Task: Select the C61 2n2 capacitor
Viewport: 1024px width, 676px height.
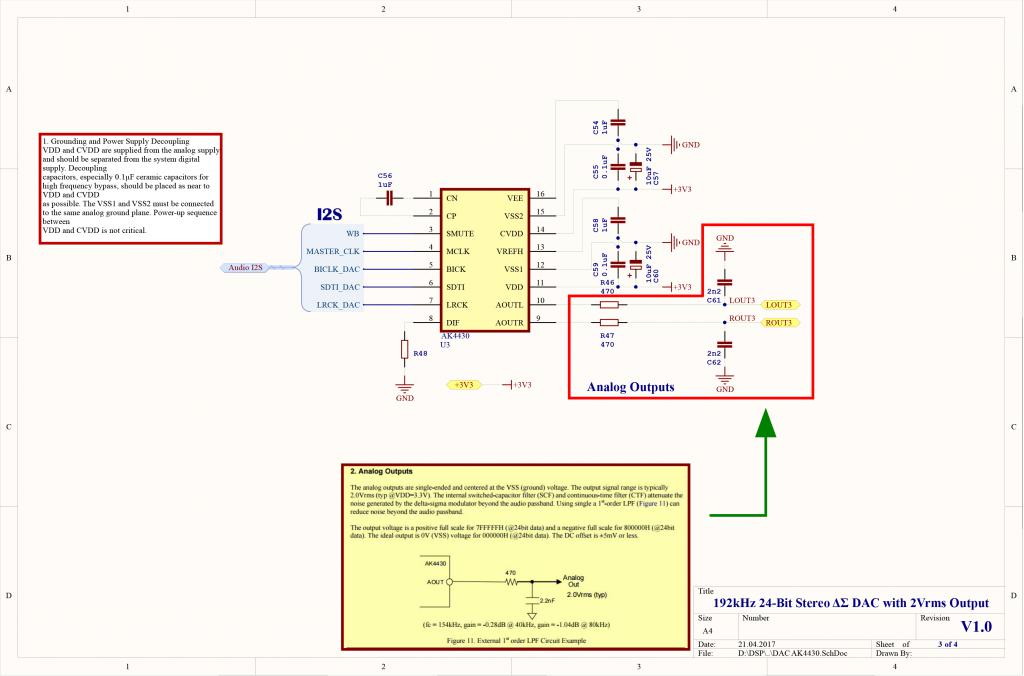Action: coord(725,283)
